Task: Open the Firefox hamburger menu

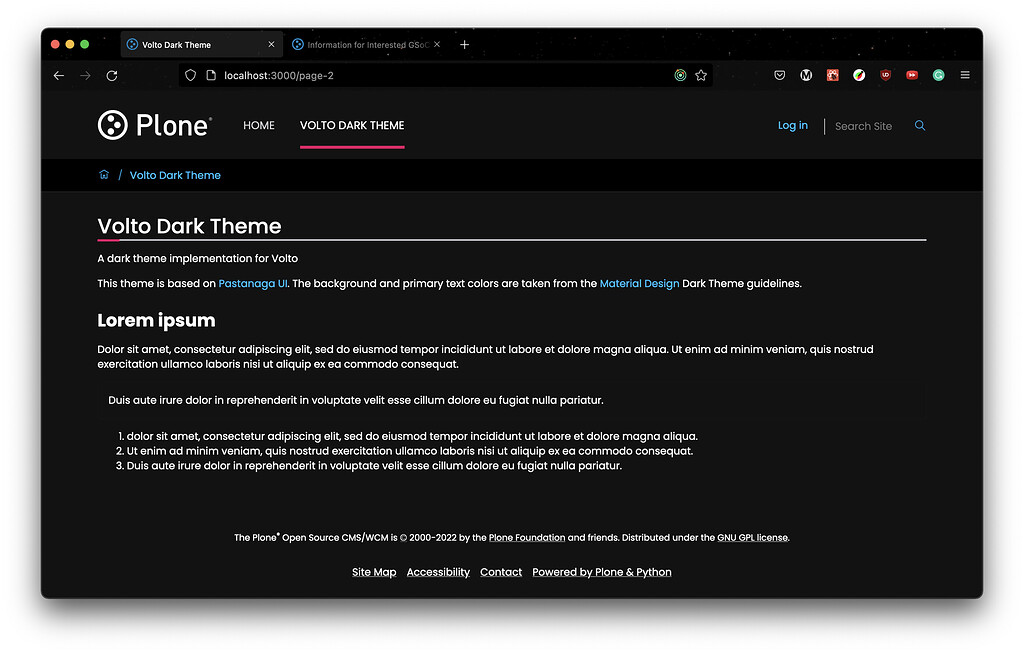Action: tap(964, 74)
